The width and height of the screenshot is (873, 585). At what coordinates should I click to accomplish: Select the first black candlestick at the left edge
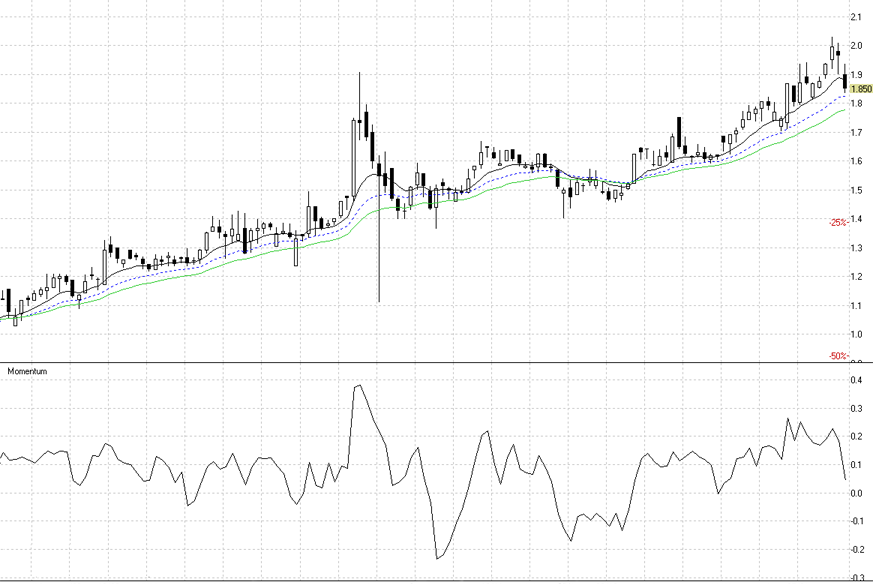tap(8, 300)
